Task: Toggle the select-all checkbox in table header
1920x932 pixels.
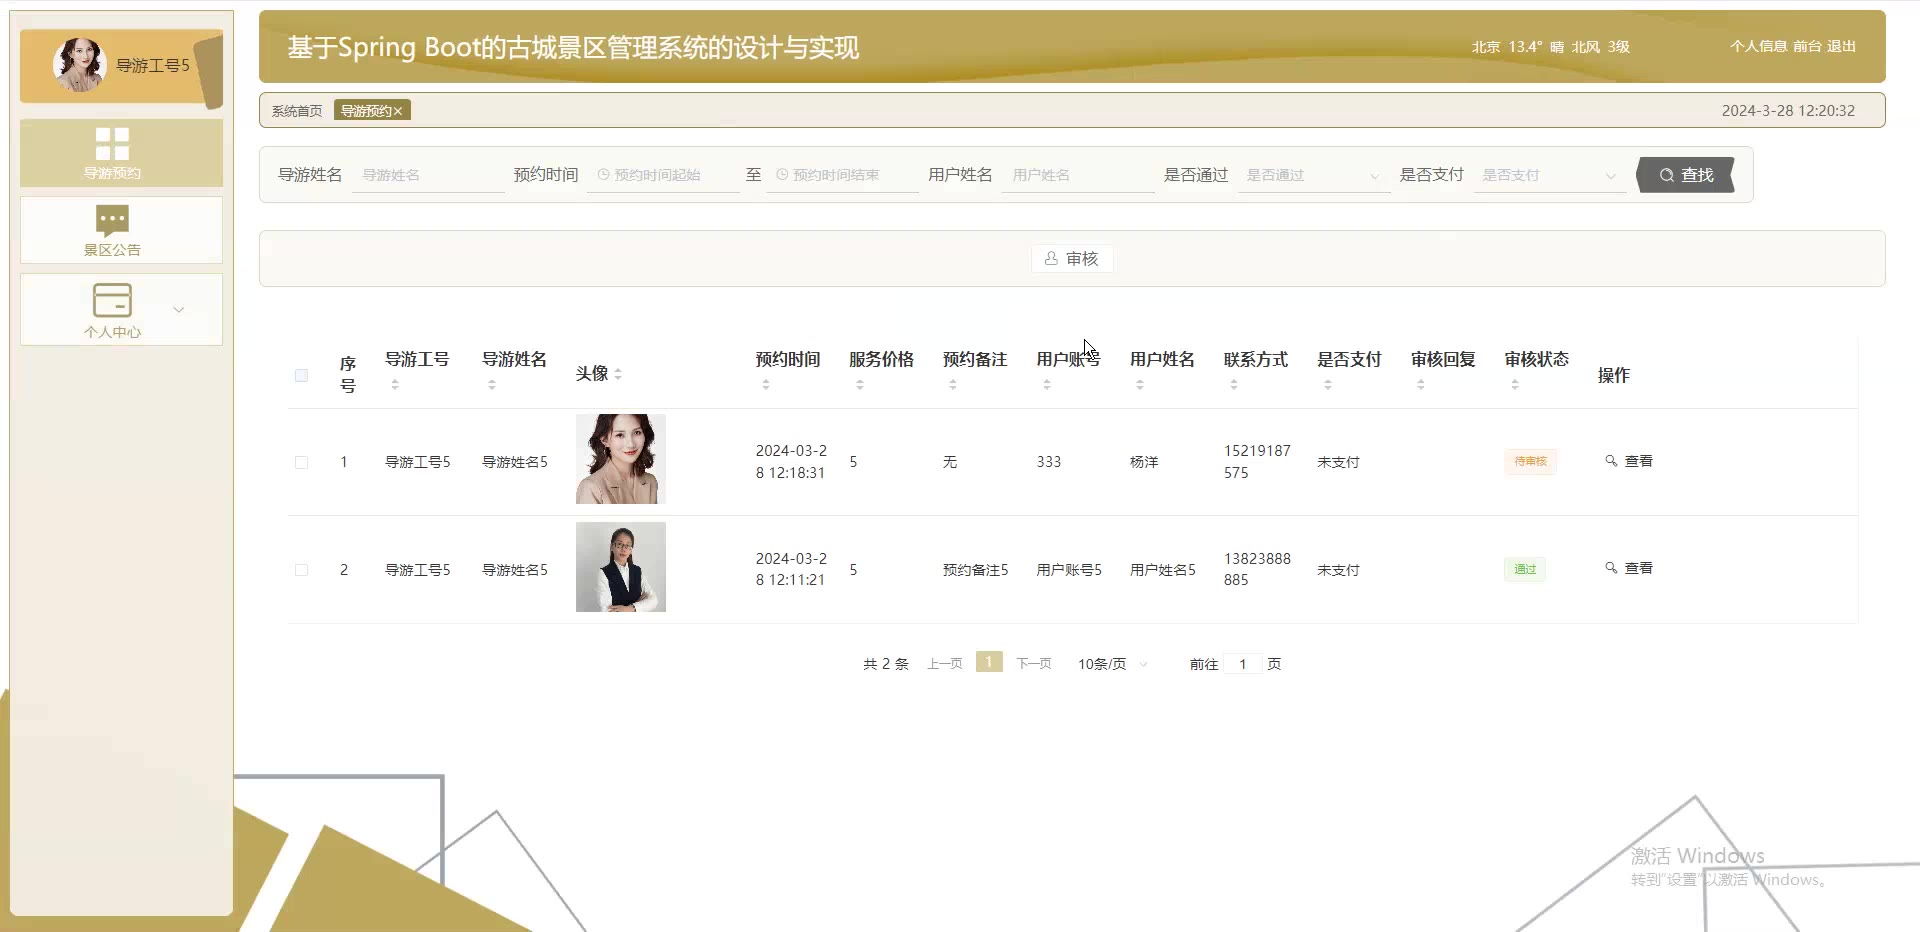Action: coord(301,375)
